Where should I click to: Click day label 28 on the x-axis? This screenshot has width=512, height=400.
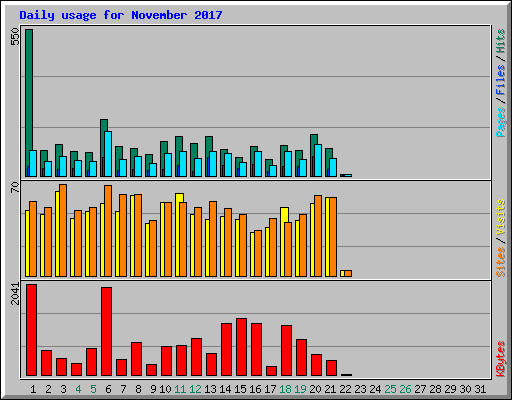pos(435,389)
